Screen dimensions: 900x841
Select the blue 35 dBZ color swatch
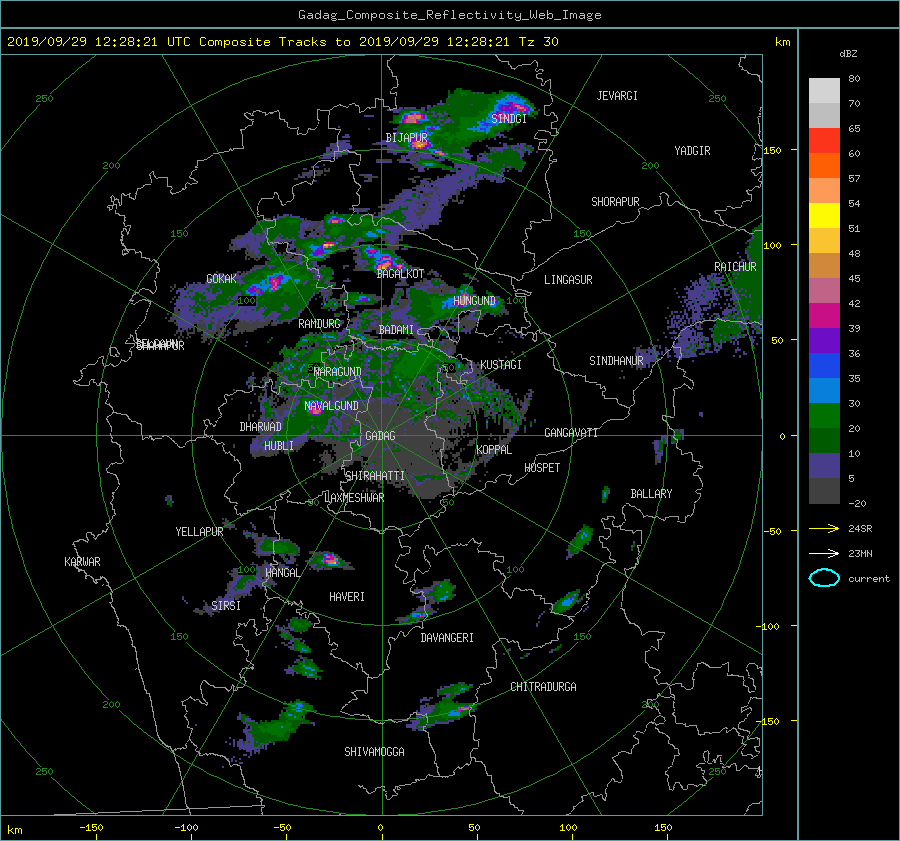click(824, 366)
